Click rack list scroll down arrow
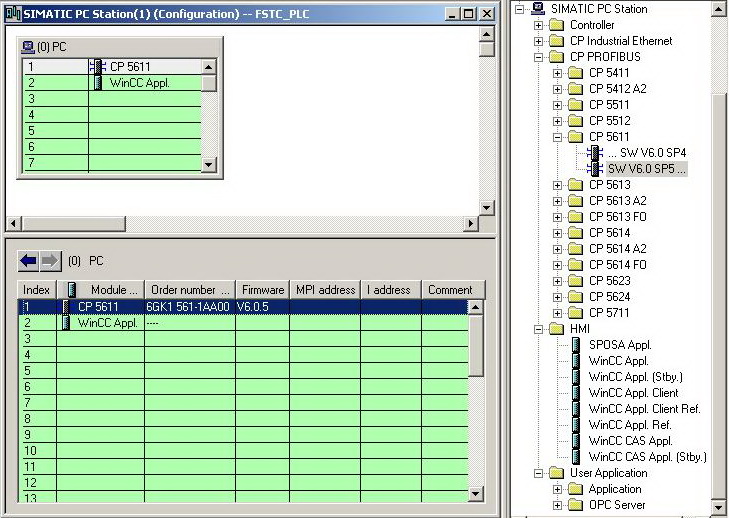The image size is (729, 518). (209, 164)
